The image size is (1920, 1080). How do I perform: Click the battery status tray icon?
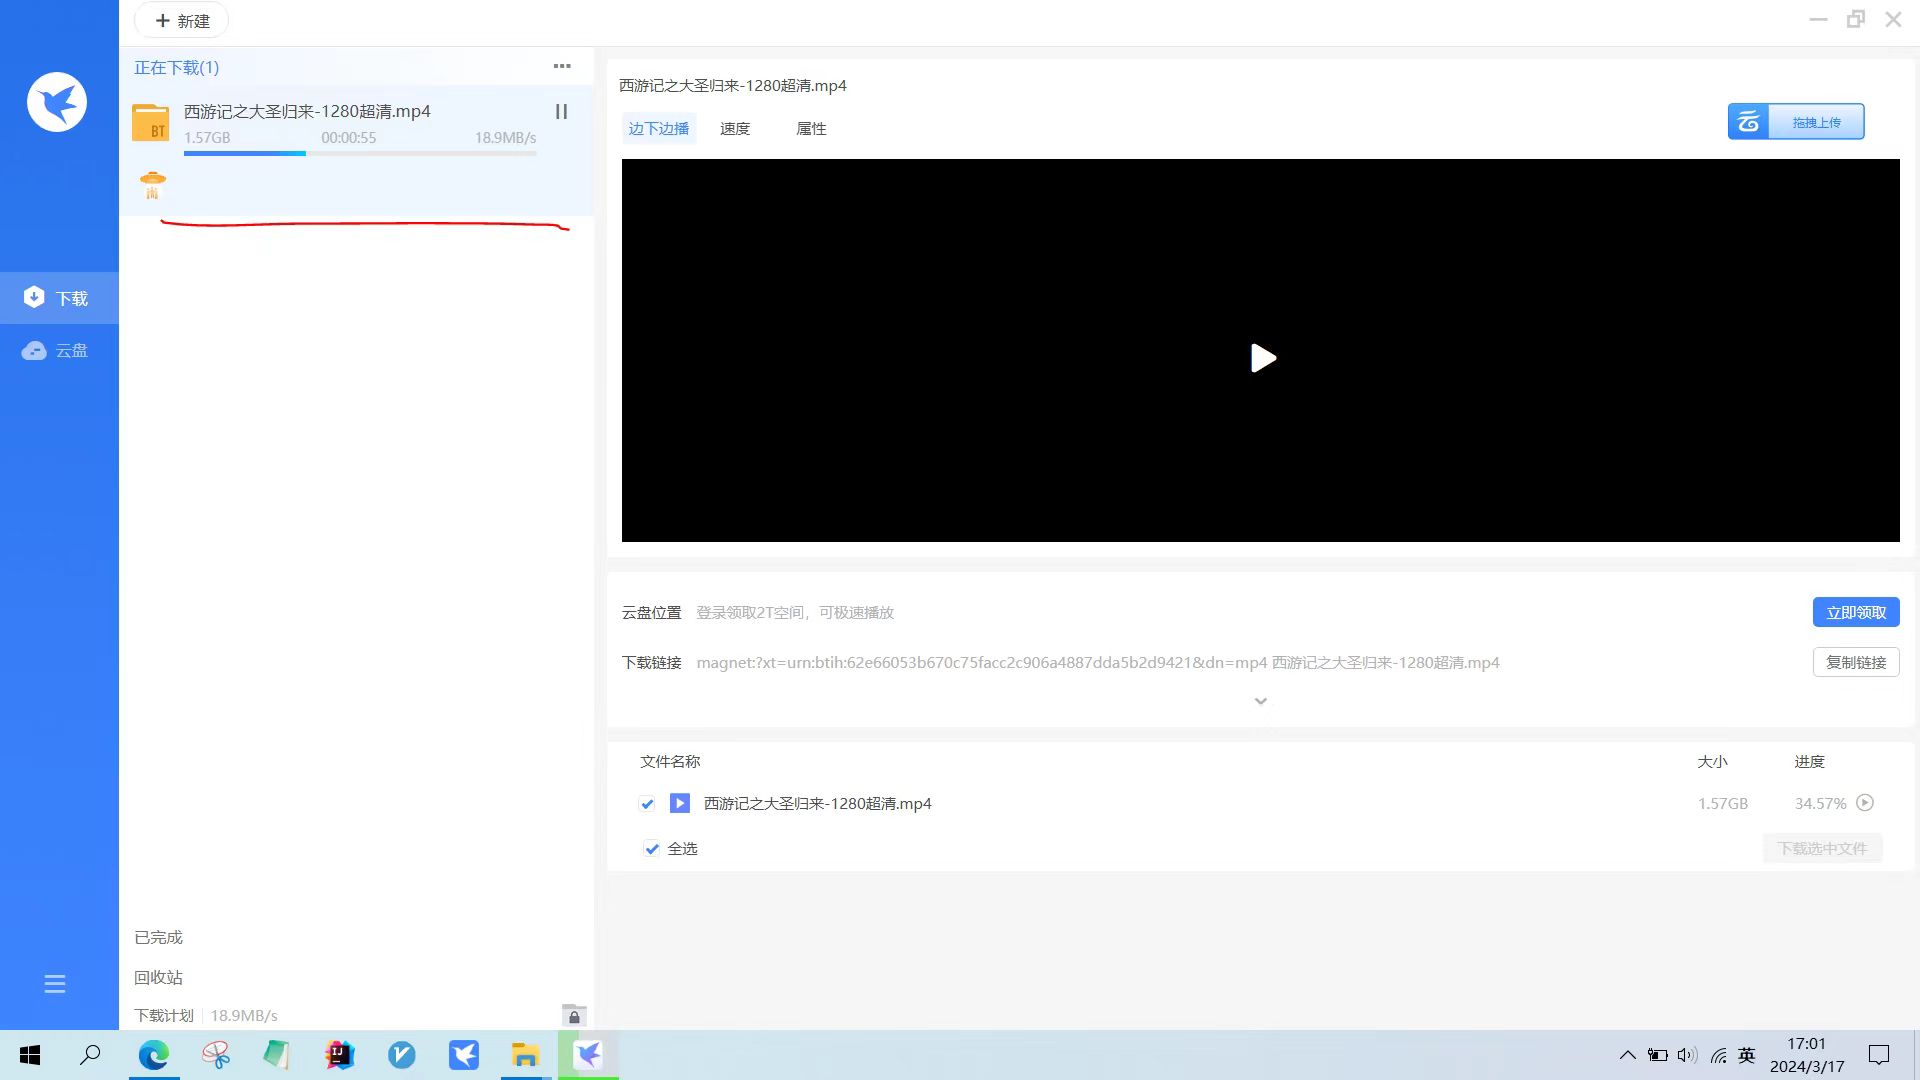coord(1658,1055)
